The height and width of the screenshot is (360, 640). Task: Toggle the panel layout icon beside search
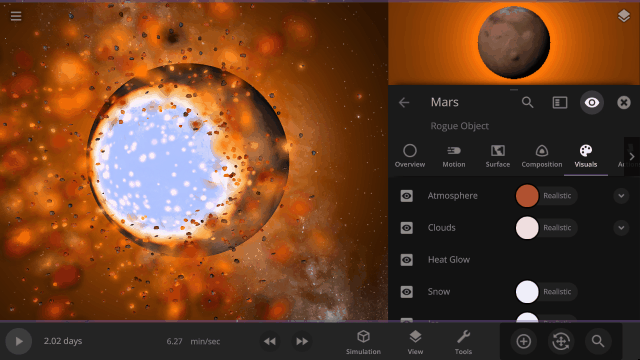point(560,102)
